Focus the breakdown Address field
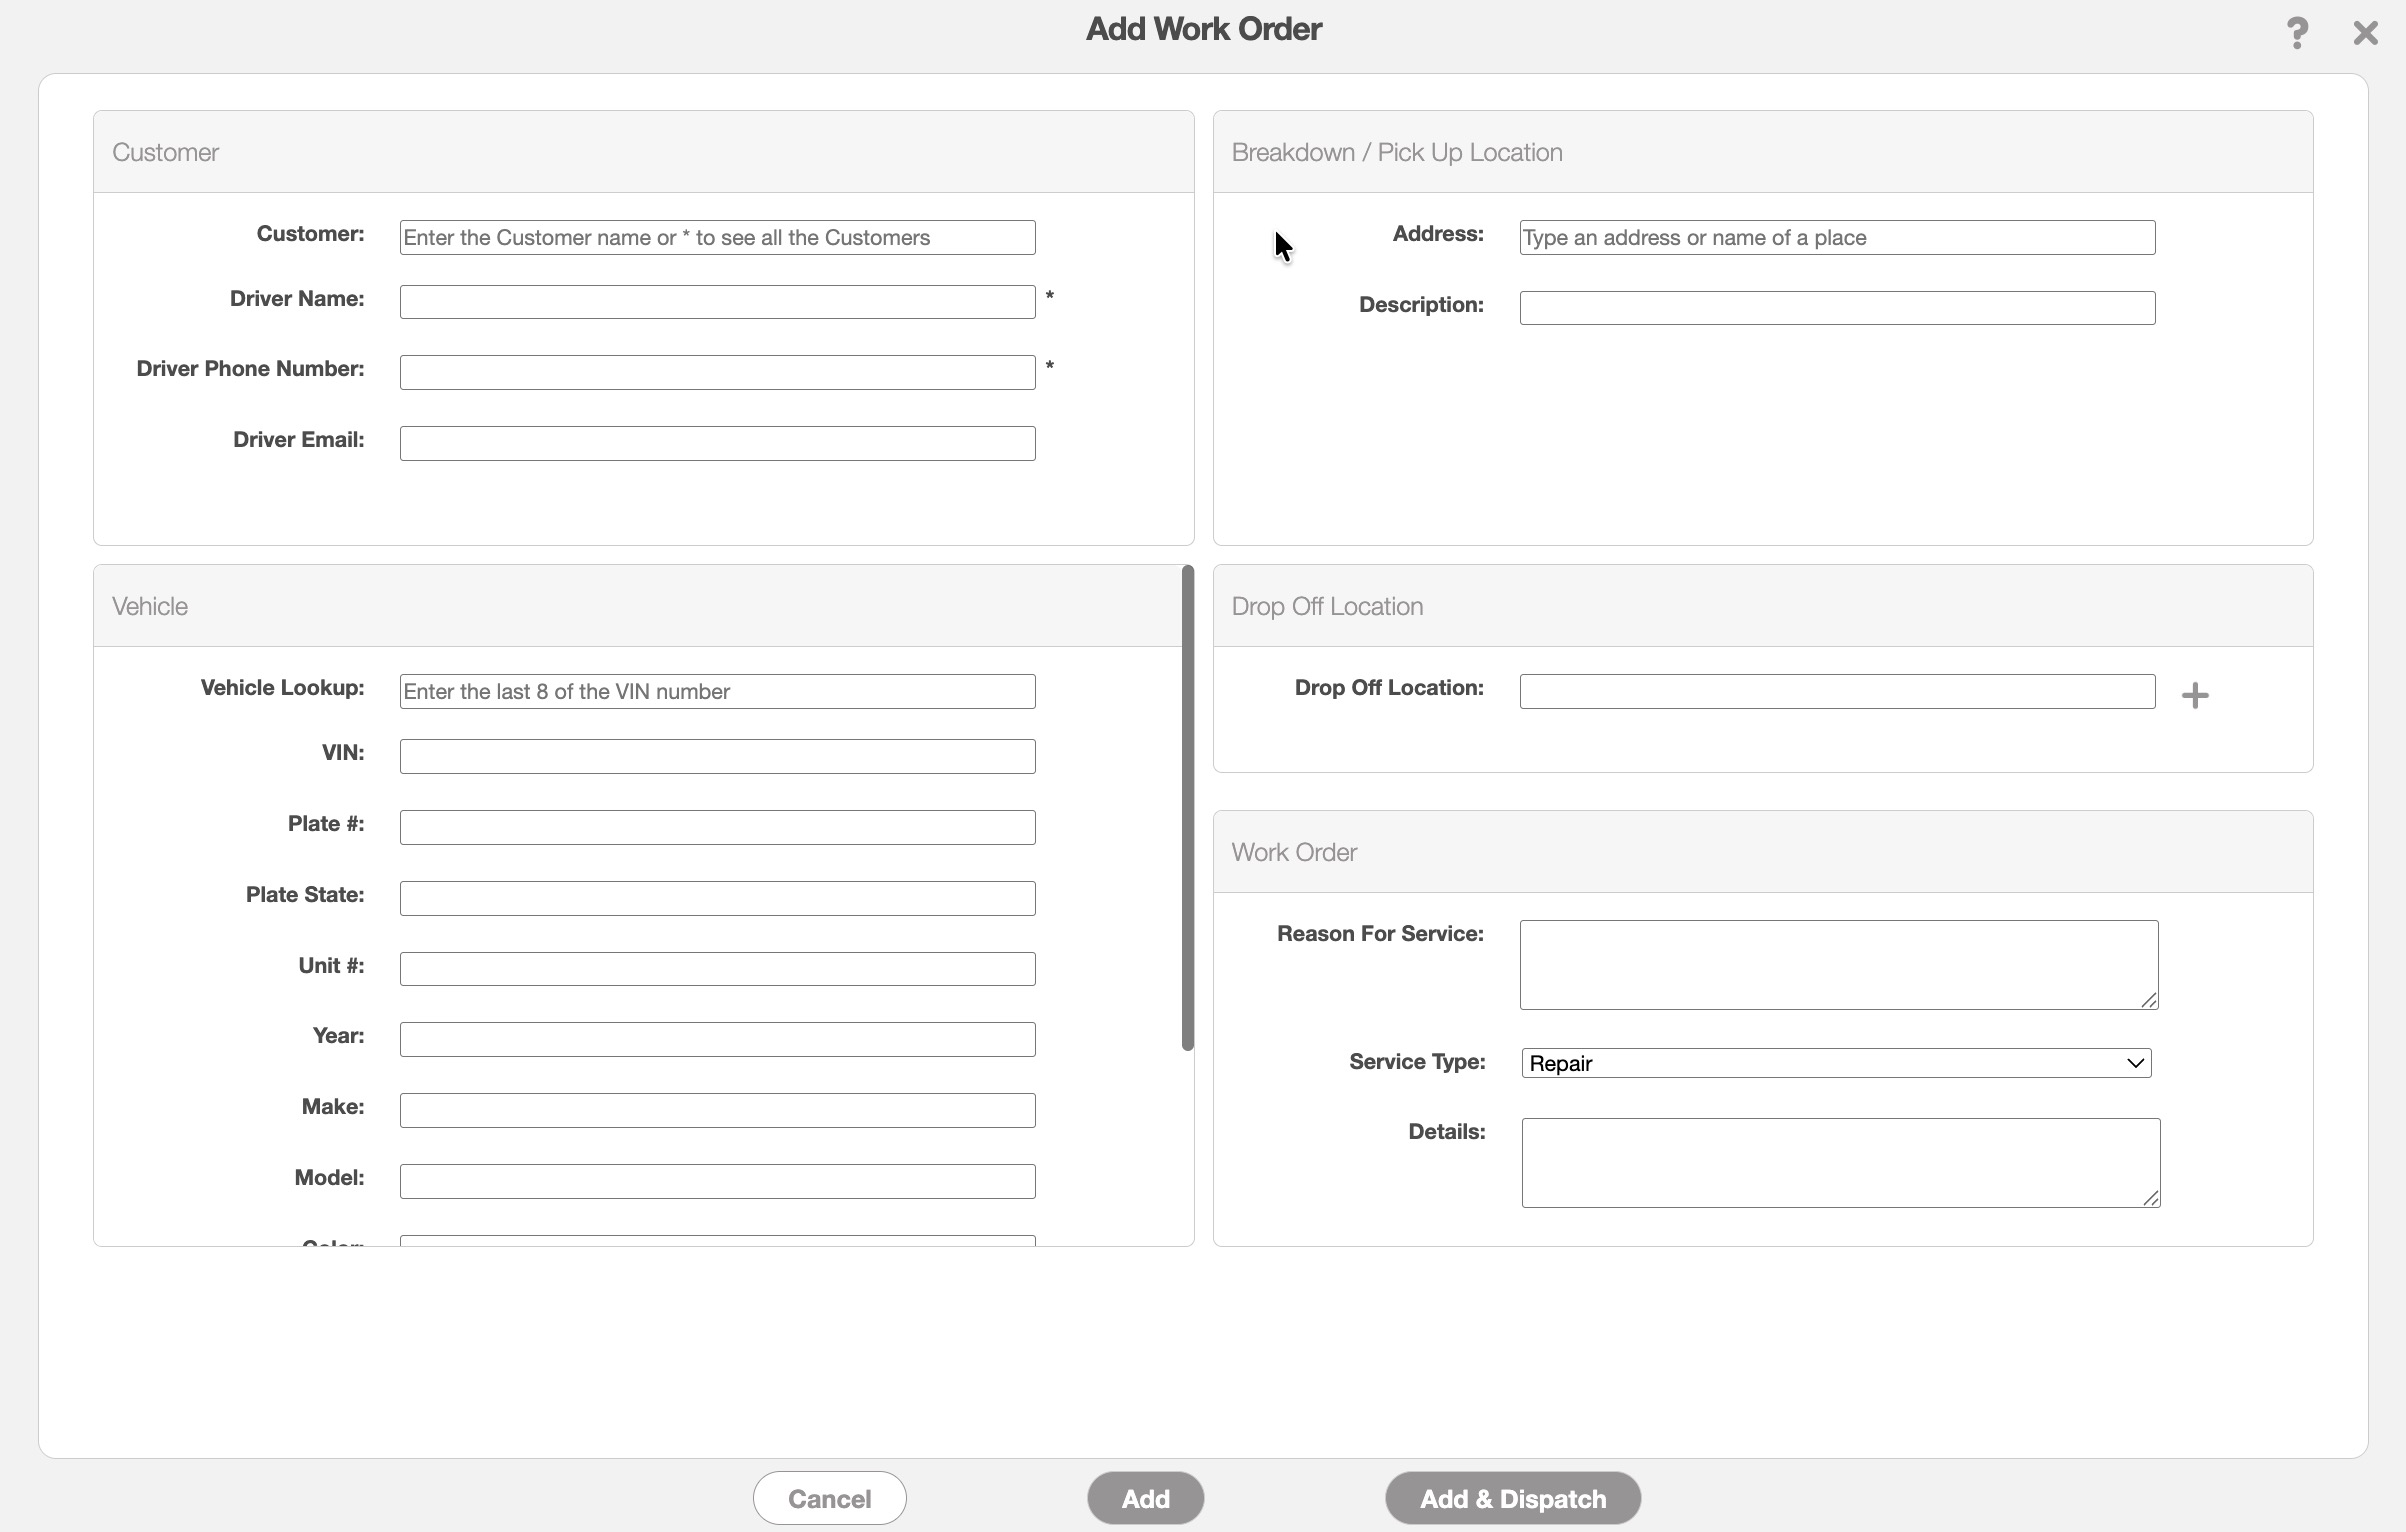The width and height of the screenshot is (2406, 1532). click(1836, 238)
